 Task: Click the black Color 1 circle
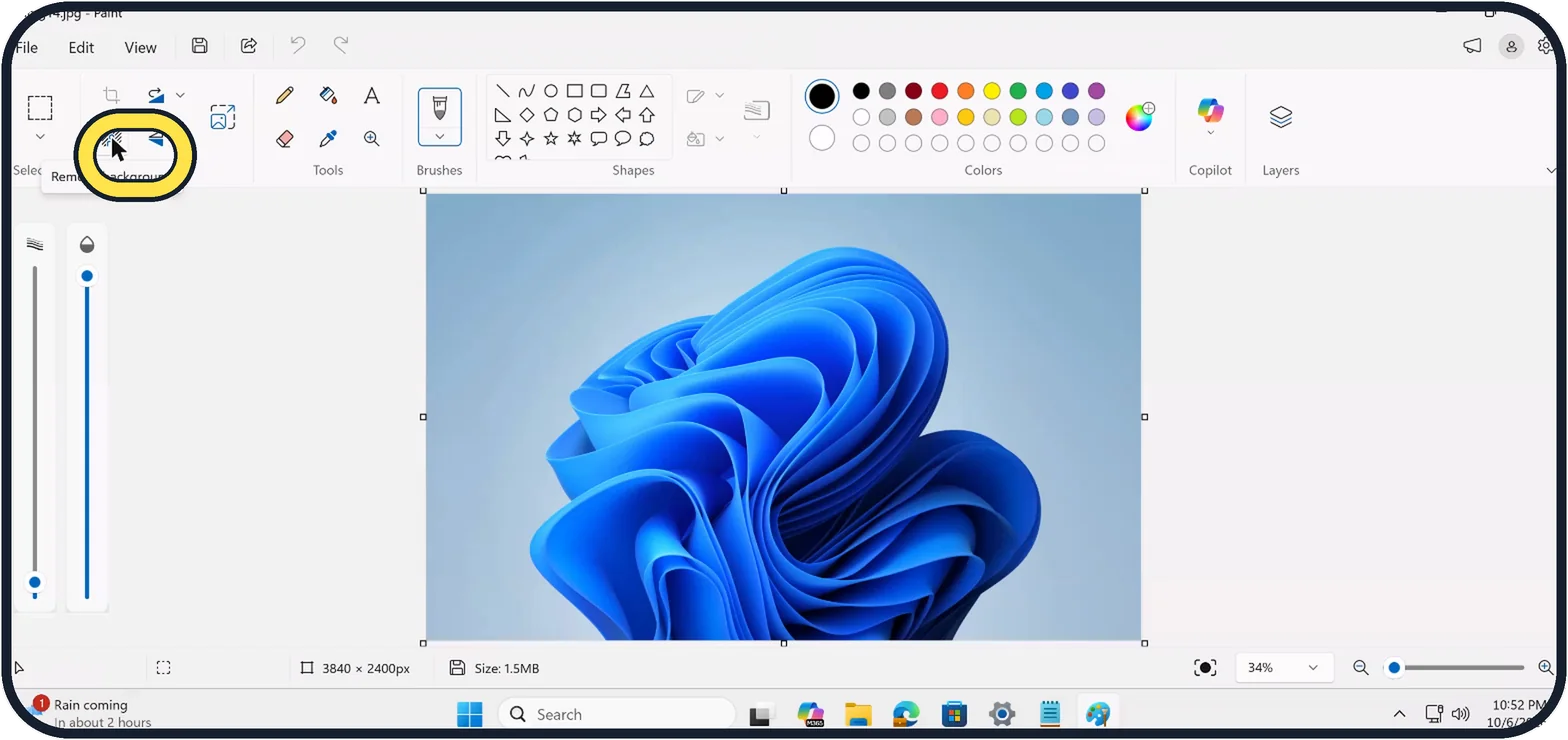coord(822,96)
